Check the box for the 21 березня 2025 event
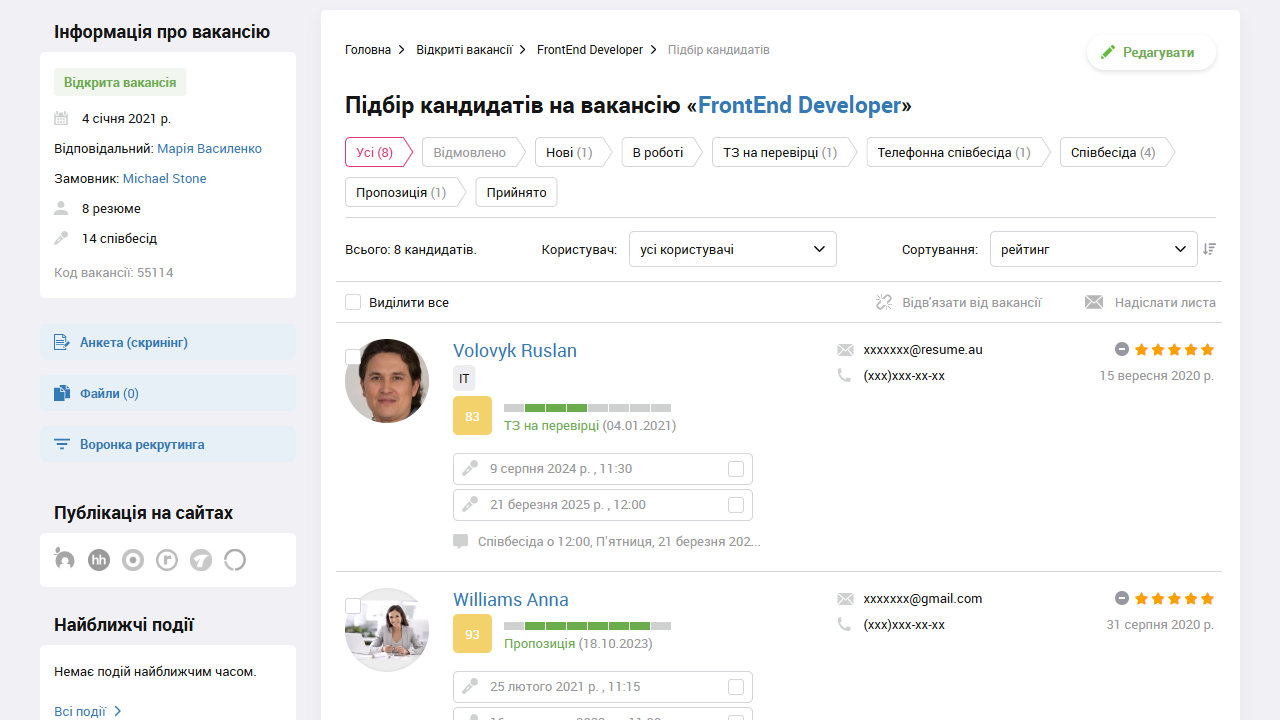The width and height of the screenshot is (1280, 720). point(736,504)
